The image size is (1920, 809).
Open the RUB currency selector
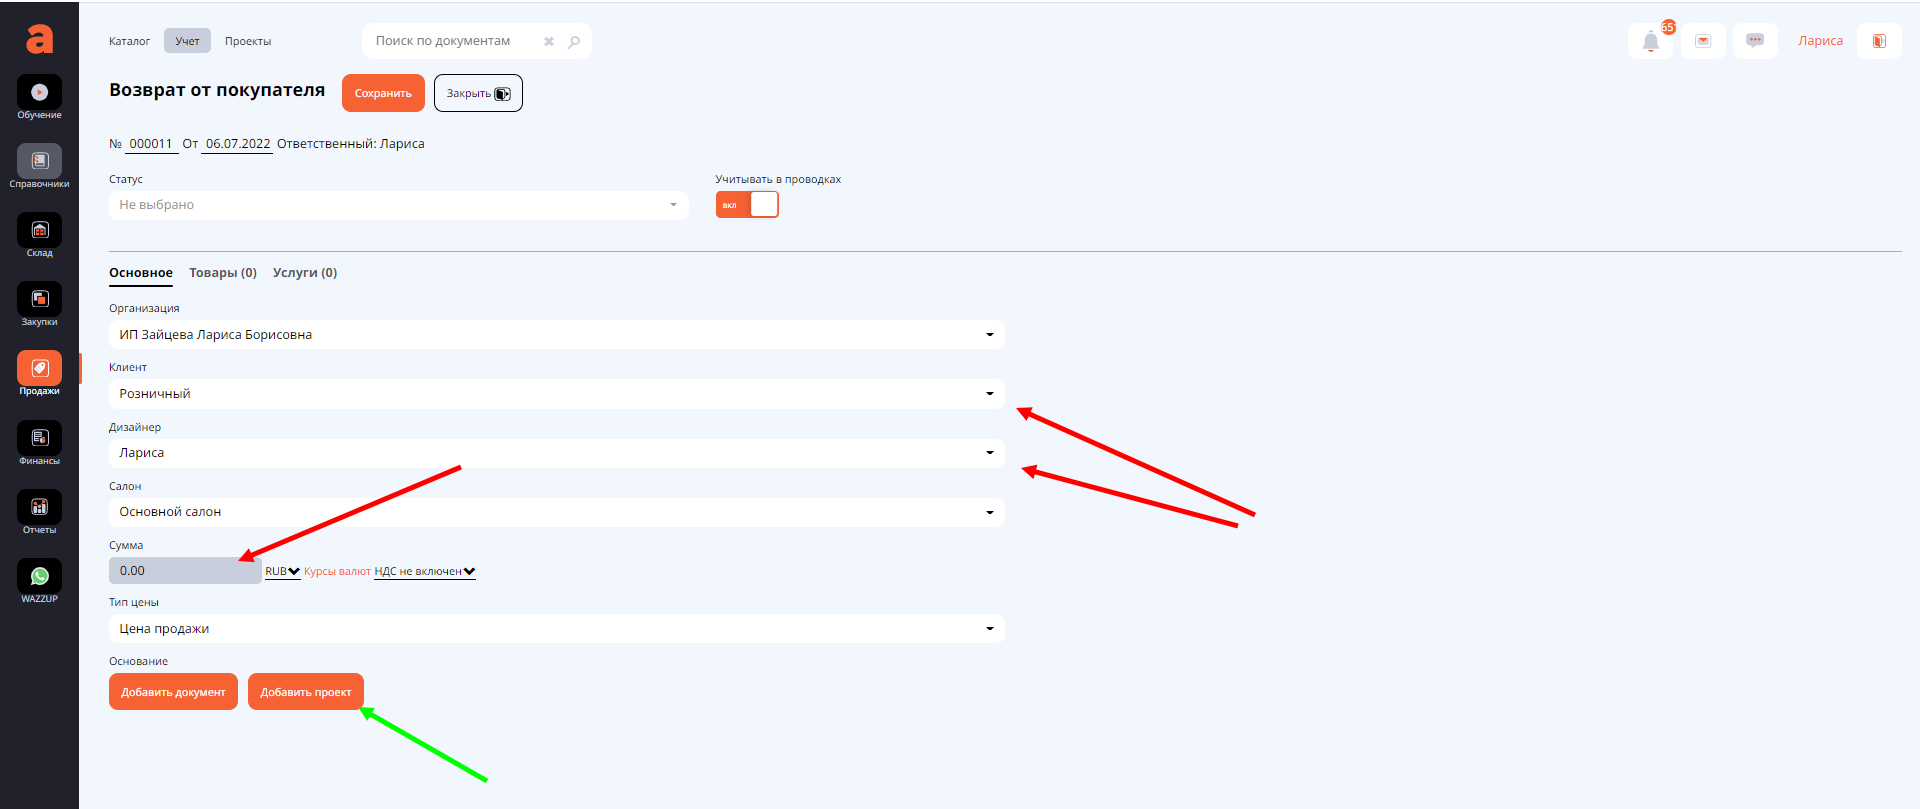click(x=282, y=572)
